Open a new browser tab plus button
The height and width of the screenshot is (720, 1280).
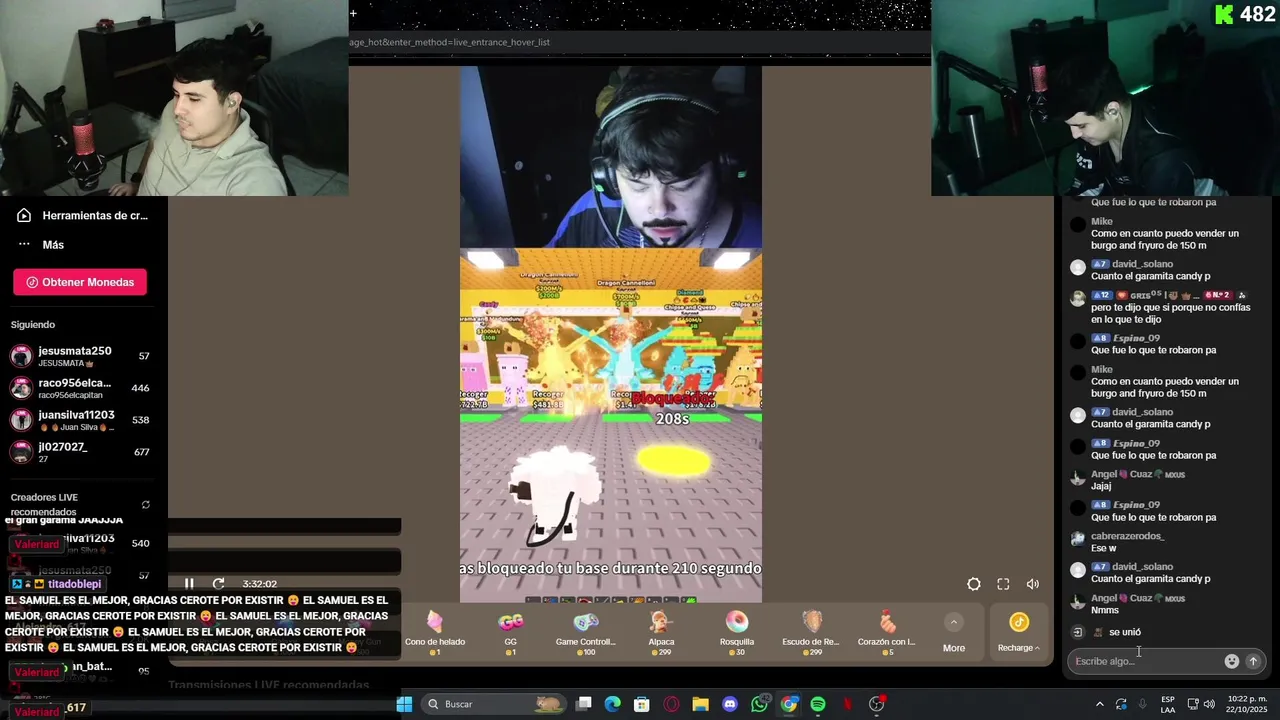pyautogui.click(x=353, y=13)
